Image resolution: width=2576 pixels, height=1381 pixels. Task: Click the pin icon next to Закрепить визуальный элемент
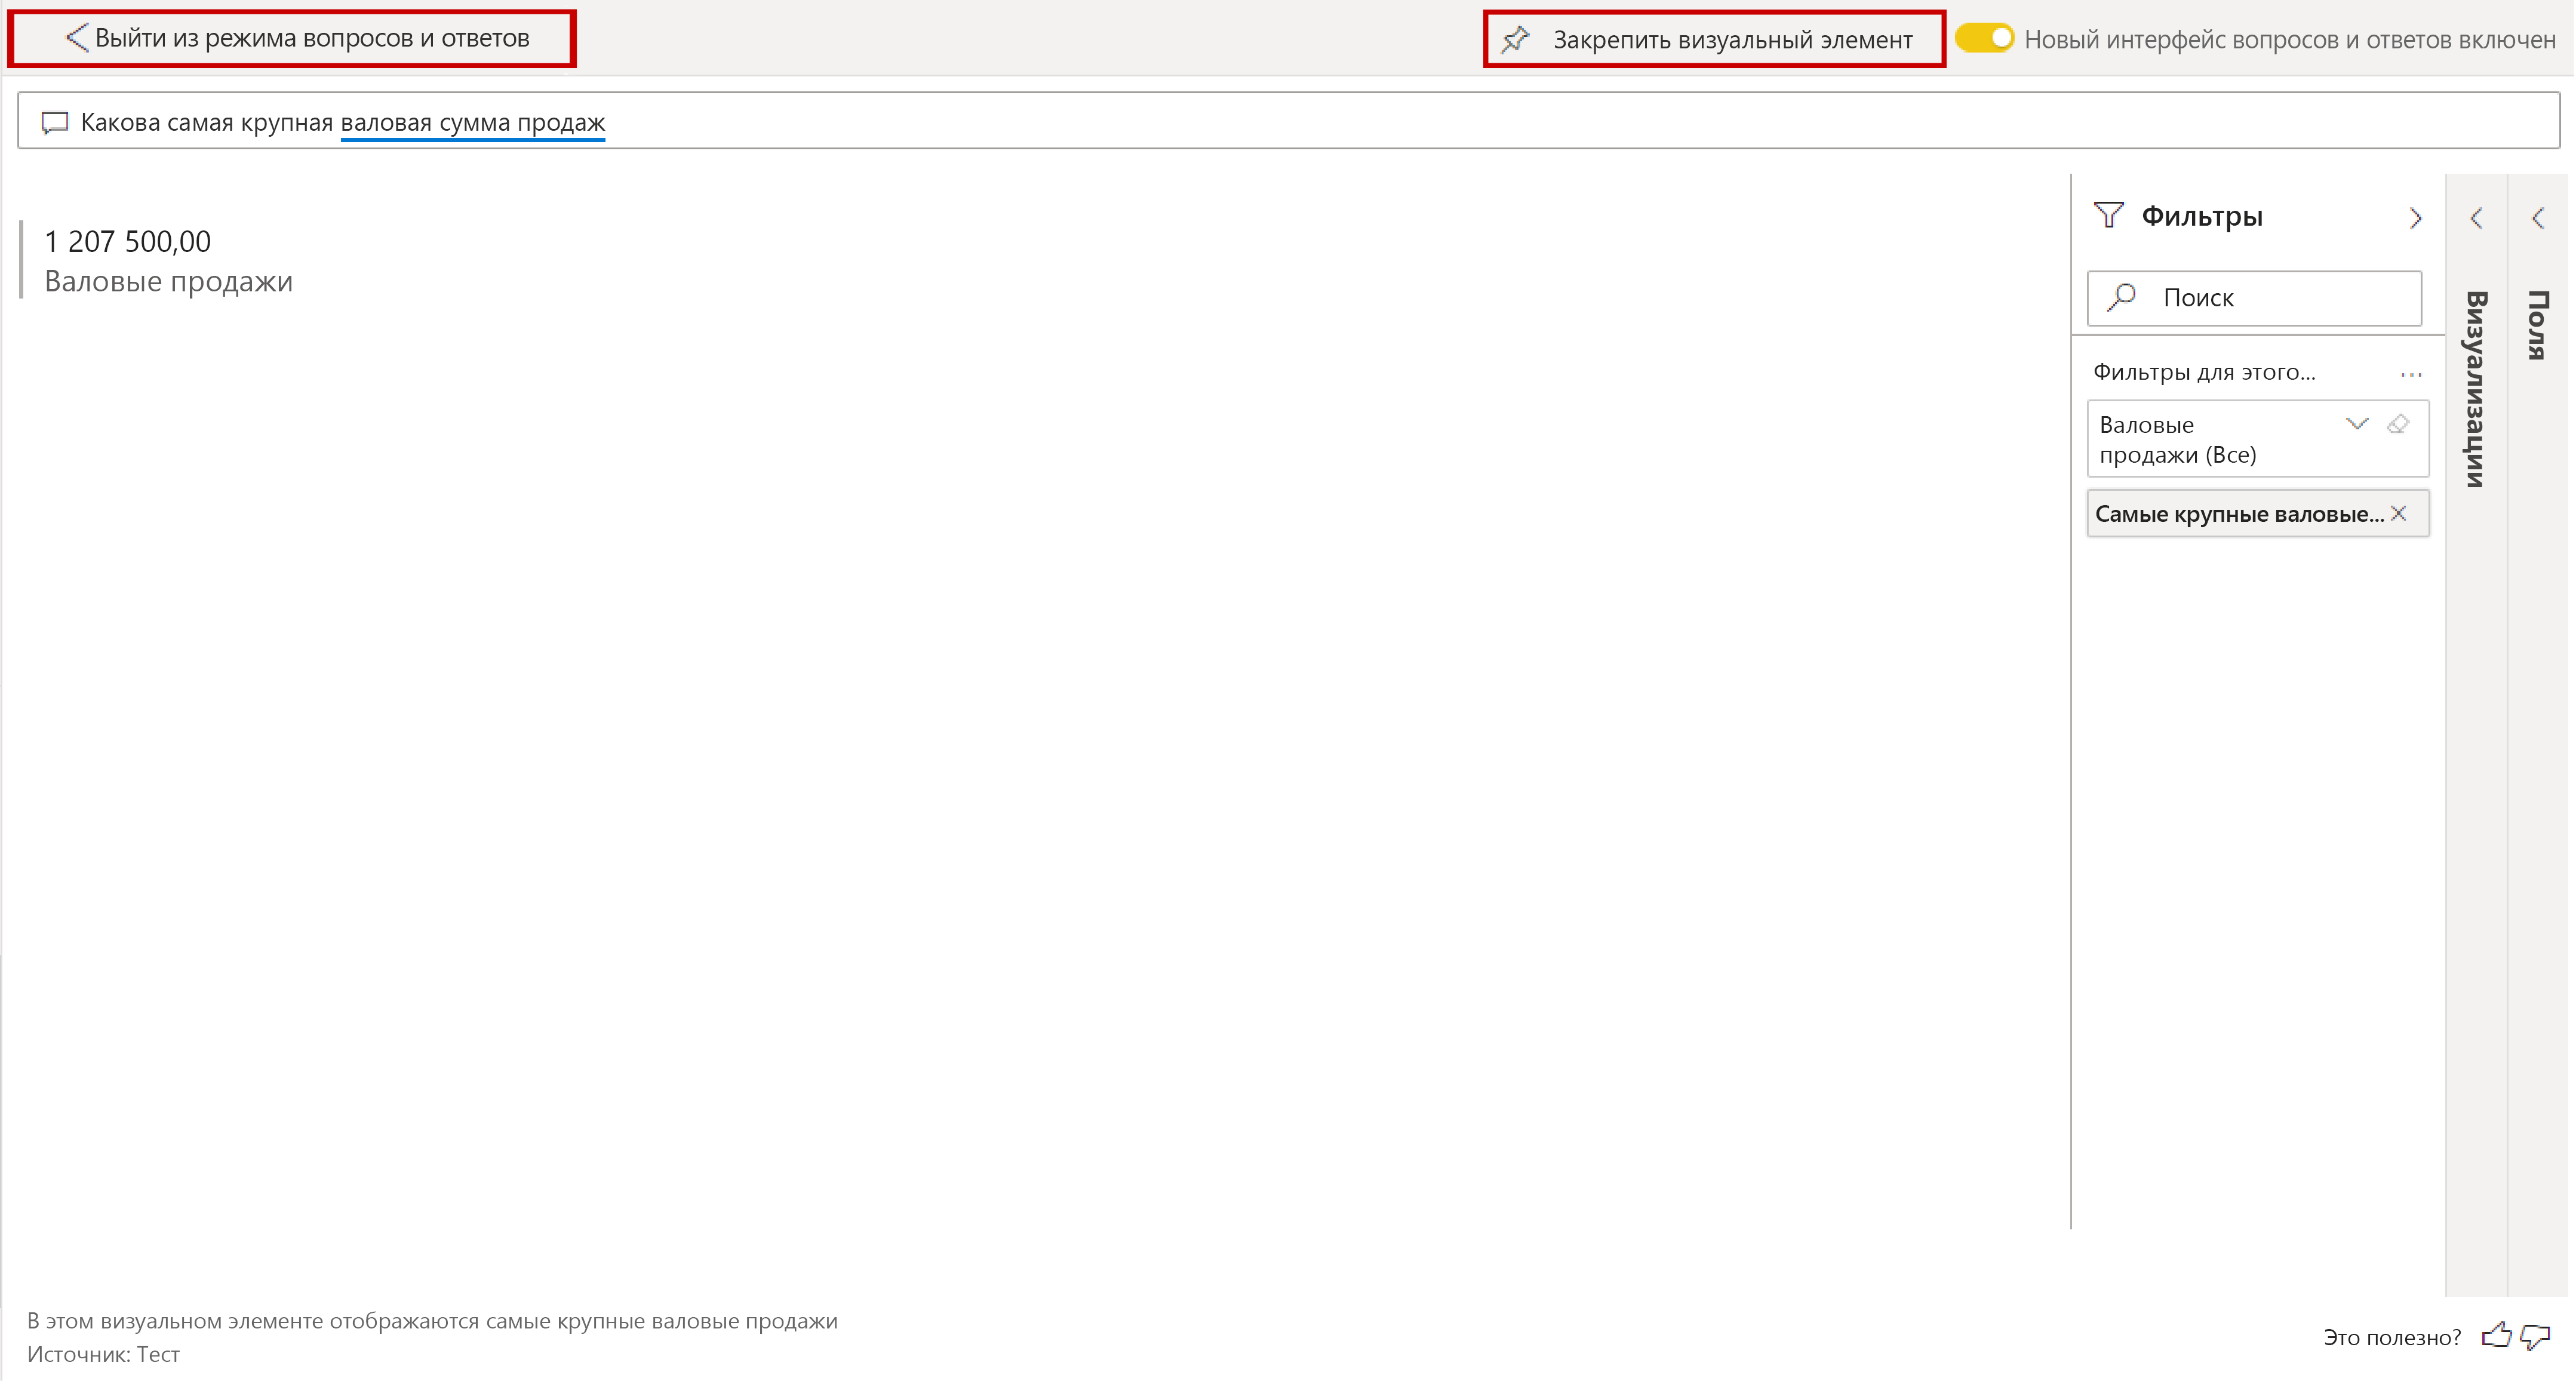1516,39
